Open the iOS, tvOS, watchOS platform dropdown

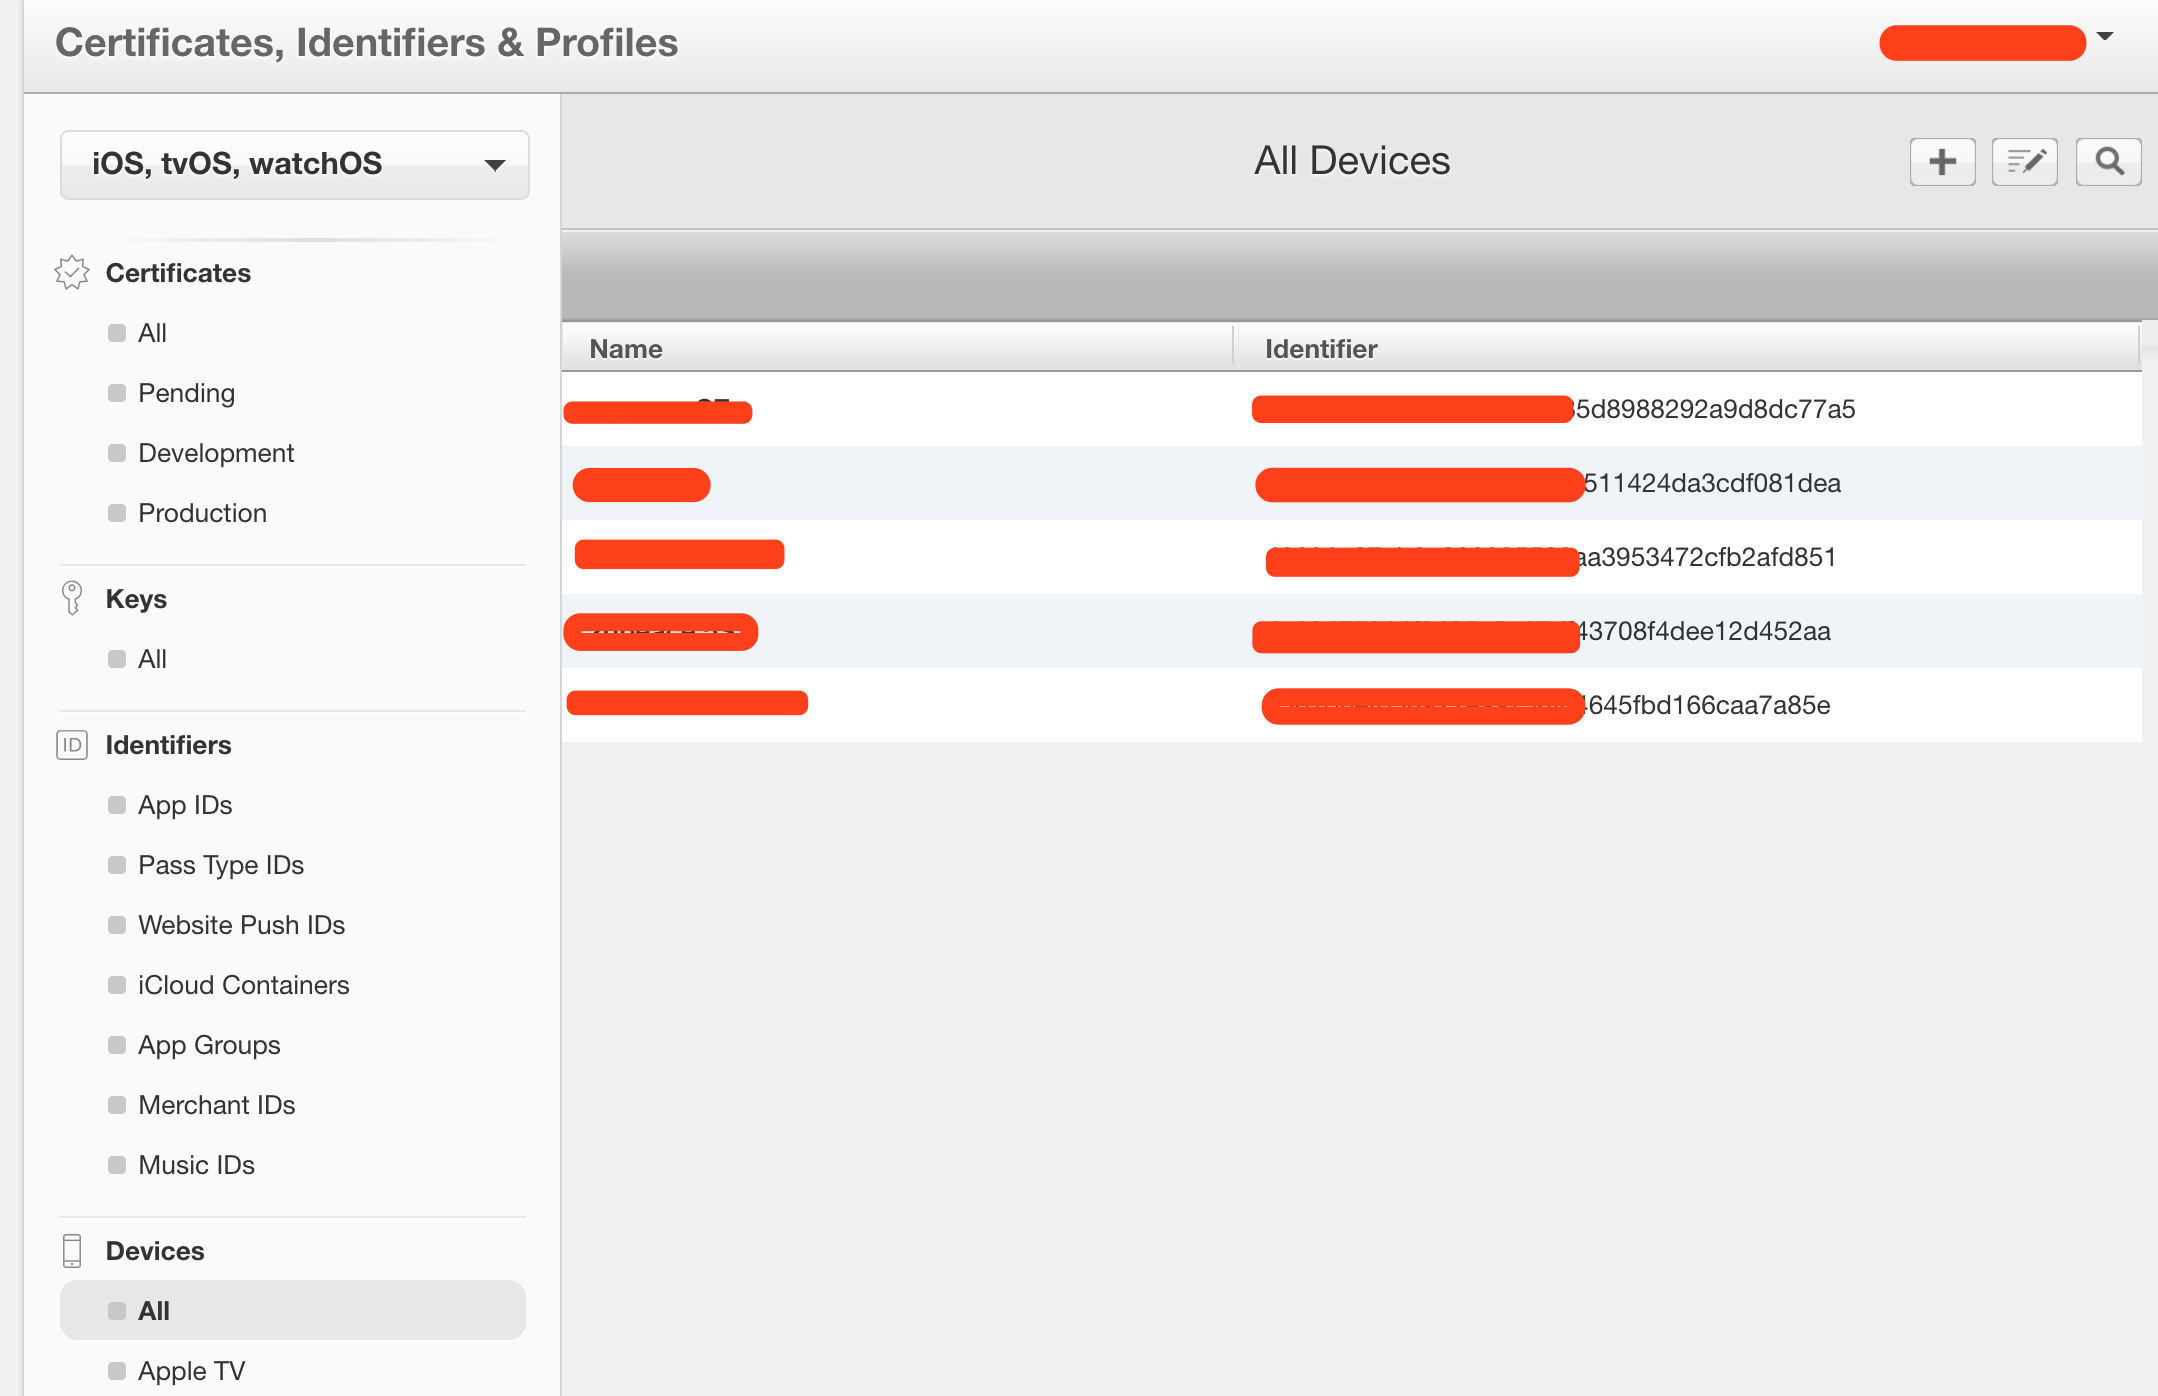pyautogui.click(x=294, y=165)
